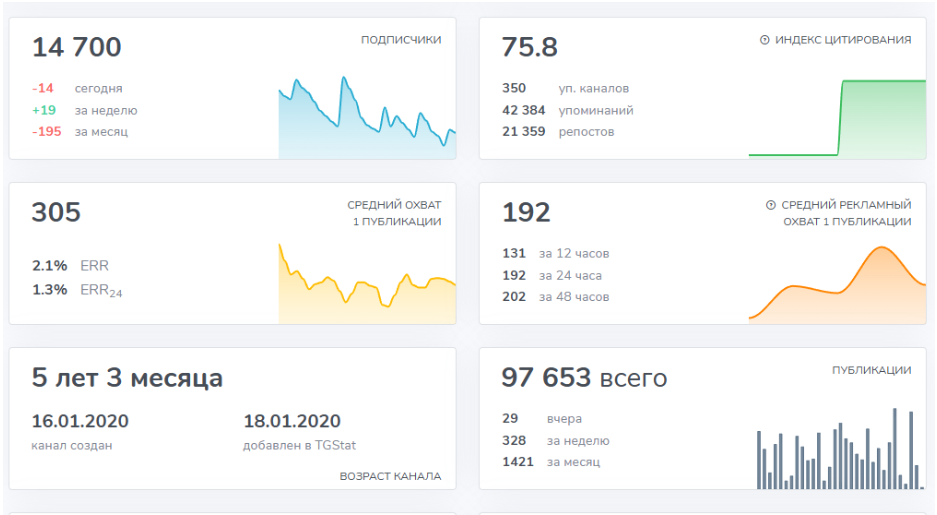Open the 42 384 упоминаний stat

[x=567, y=110]
